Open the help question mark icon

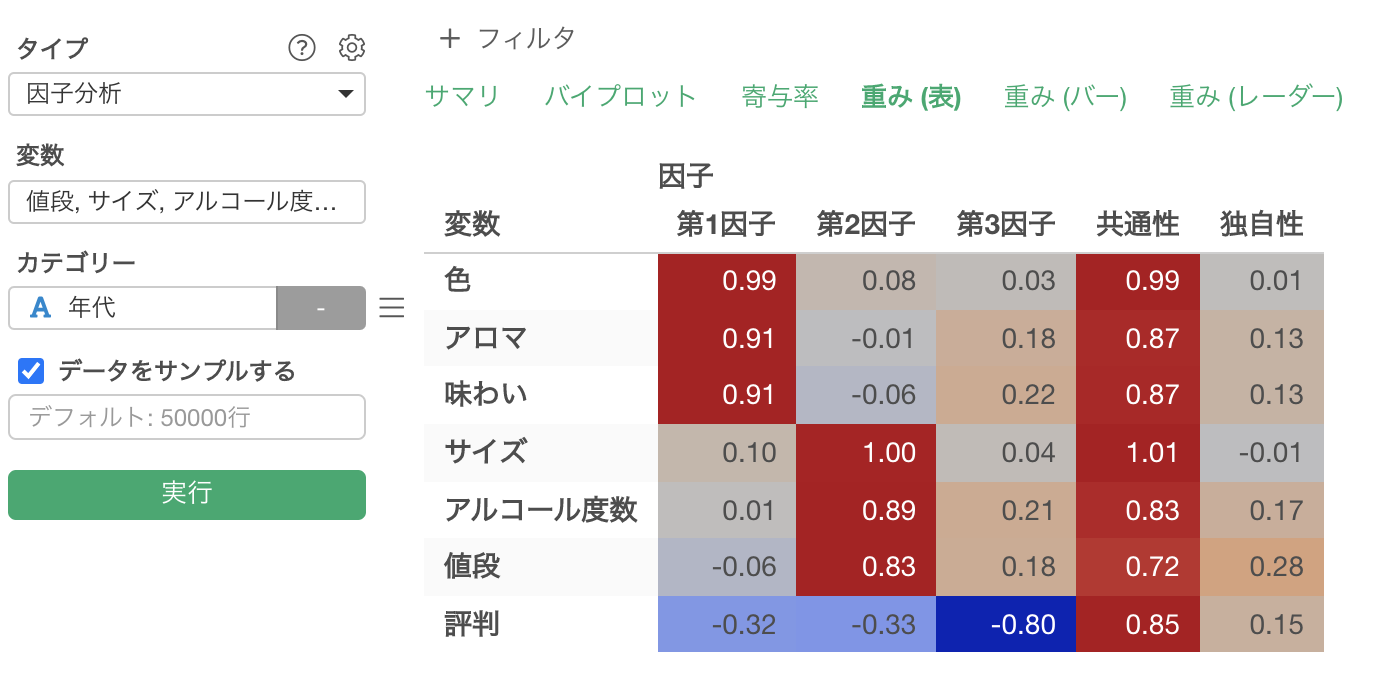pyautogui.click(x=301, y=47)
